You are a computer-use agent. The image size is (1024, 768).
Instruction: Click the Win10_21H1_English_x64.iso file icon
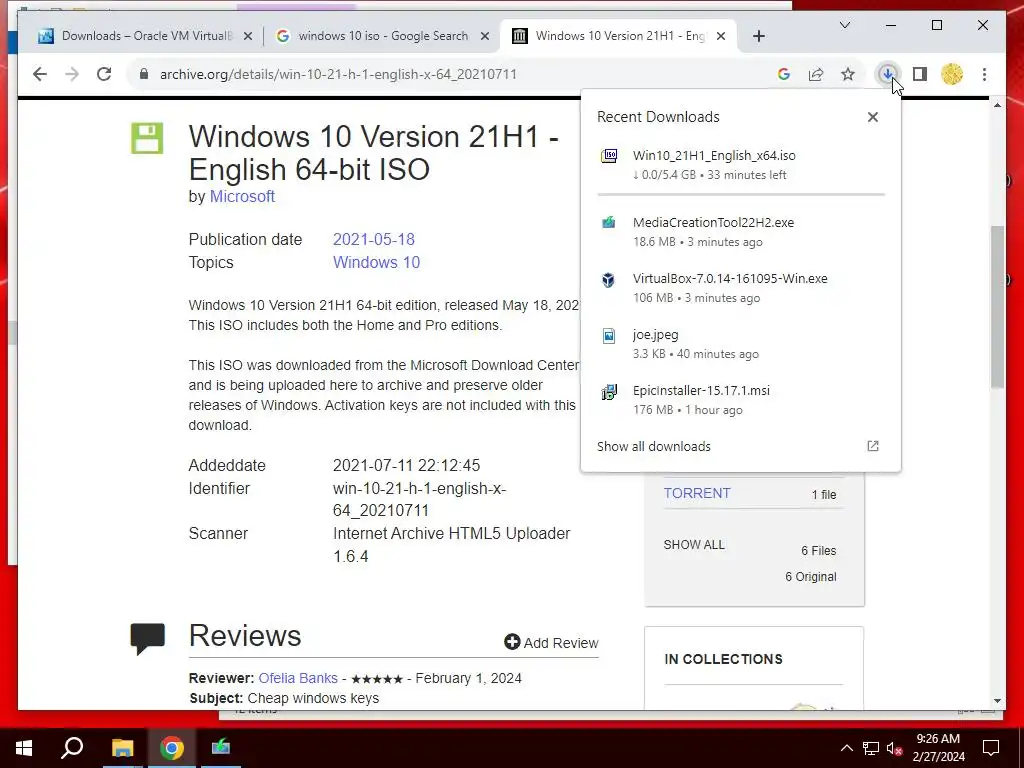point(609,156)
